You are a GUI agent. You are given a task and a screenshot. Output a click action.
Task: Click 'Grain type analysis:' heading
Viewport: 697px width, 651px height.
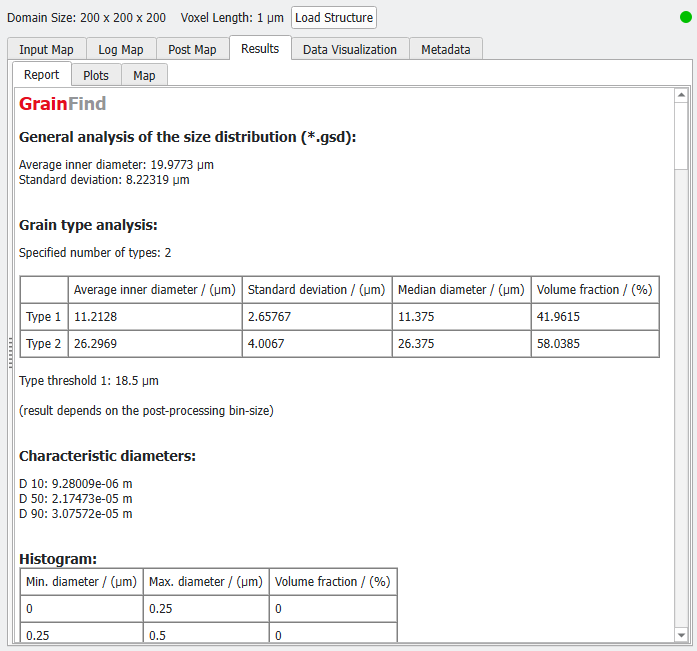point(88,225)
